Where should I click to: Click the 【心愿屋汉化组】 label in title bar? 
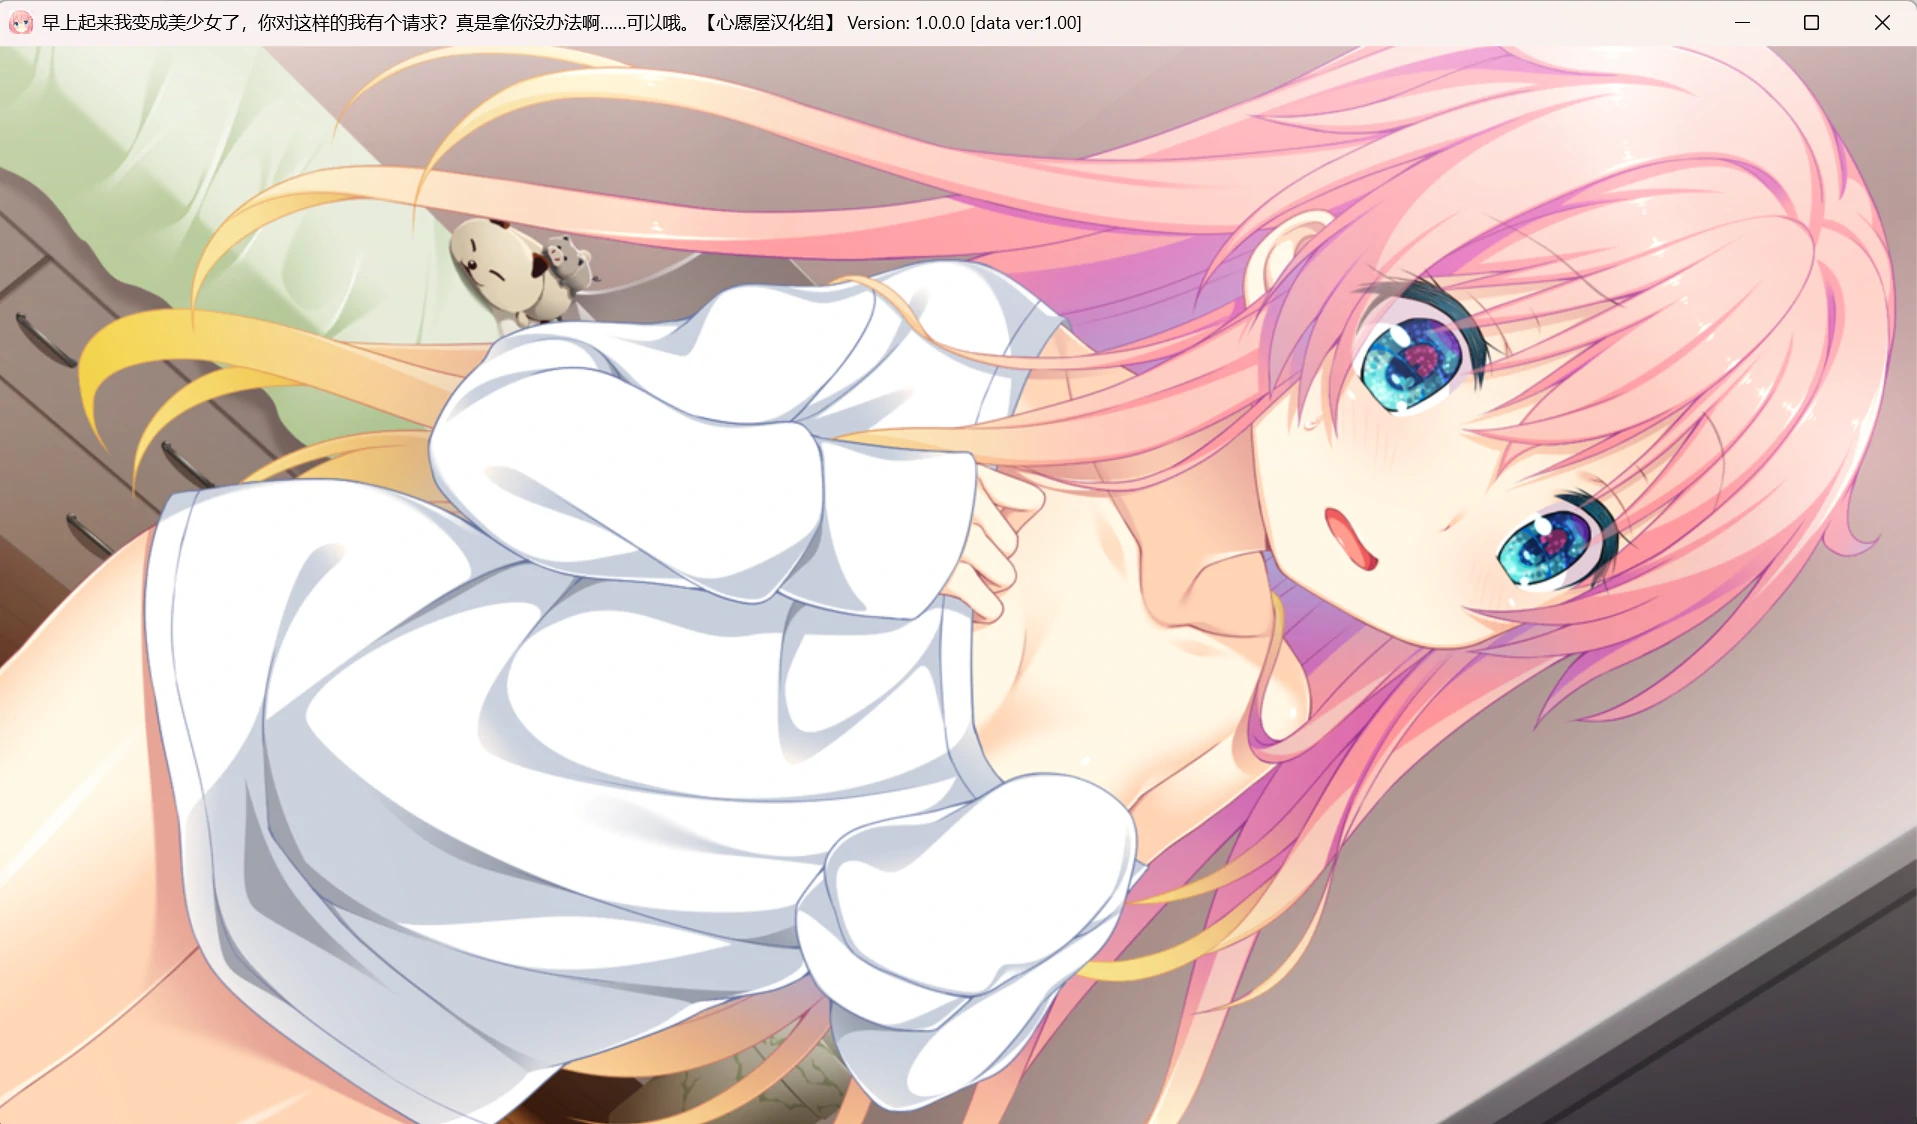pos(768,22)
